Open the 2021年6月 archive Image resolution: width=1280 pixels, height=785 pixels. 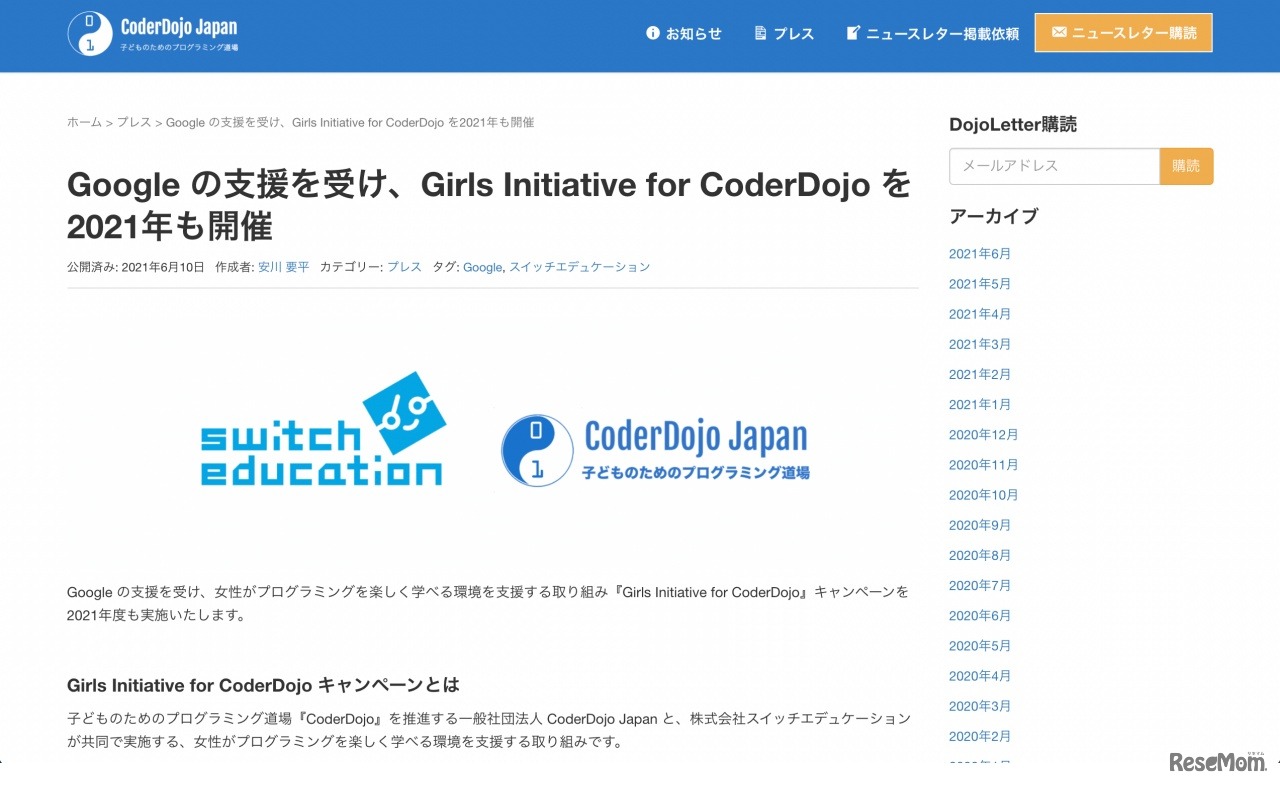point(980,254)
